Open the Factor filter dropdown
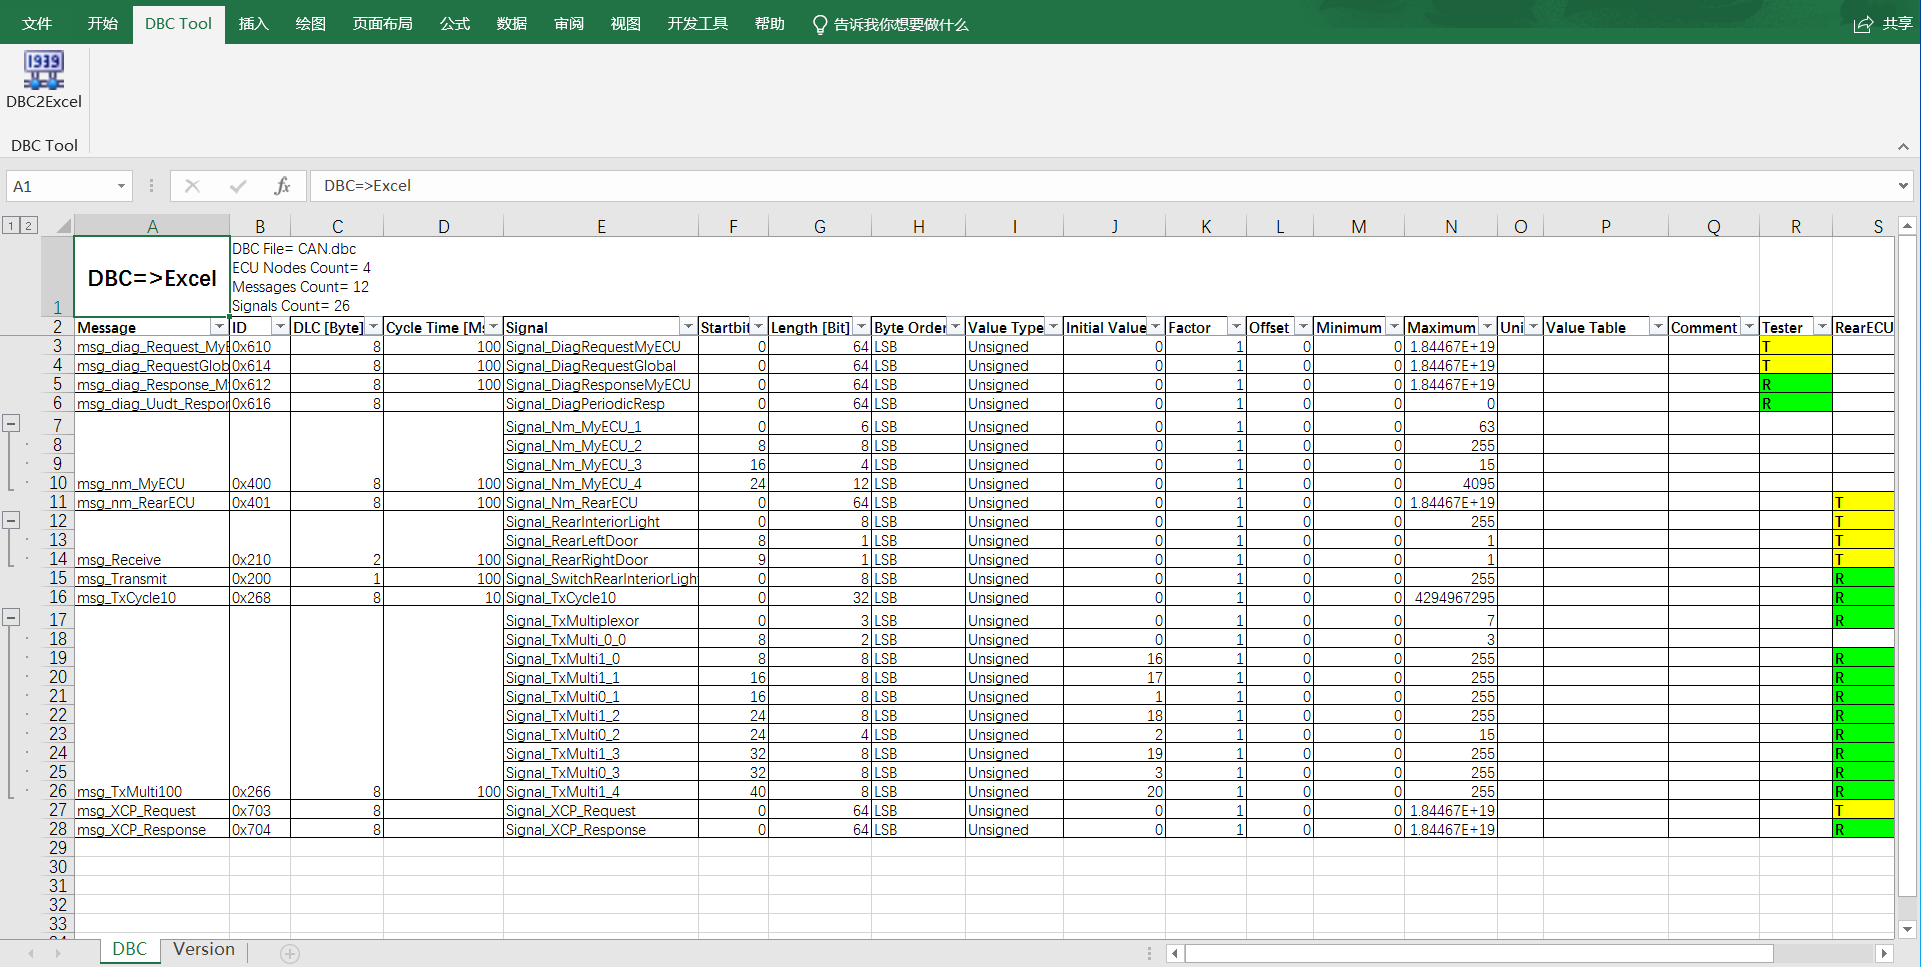This screenshot has height=967, width=1921. 1236,327
